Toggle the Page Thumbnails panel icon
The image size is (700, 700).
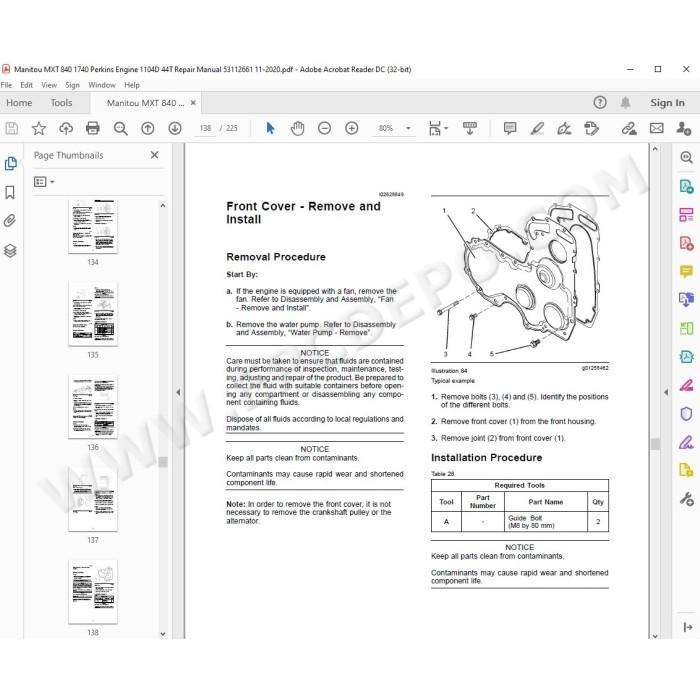pyautogui.click(x=10, y=164)
